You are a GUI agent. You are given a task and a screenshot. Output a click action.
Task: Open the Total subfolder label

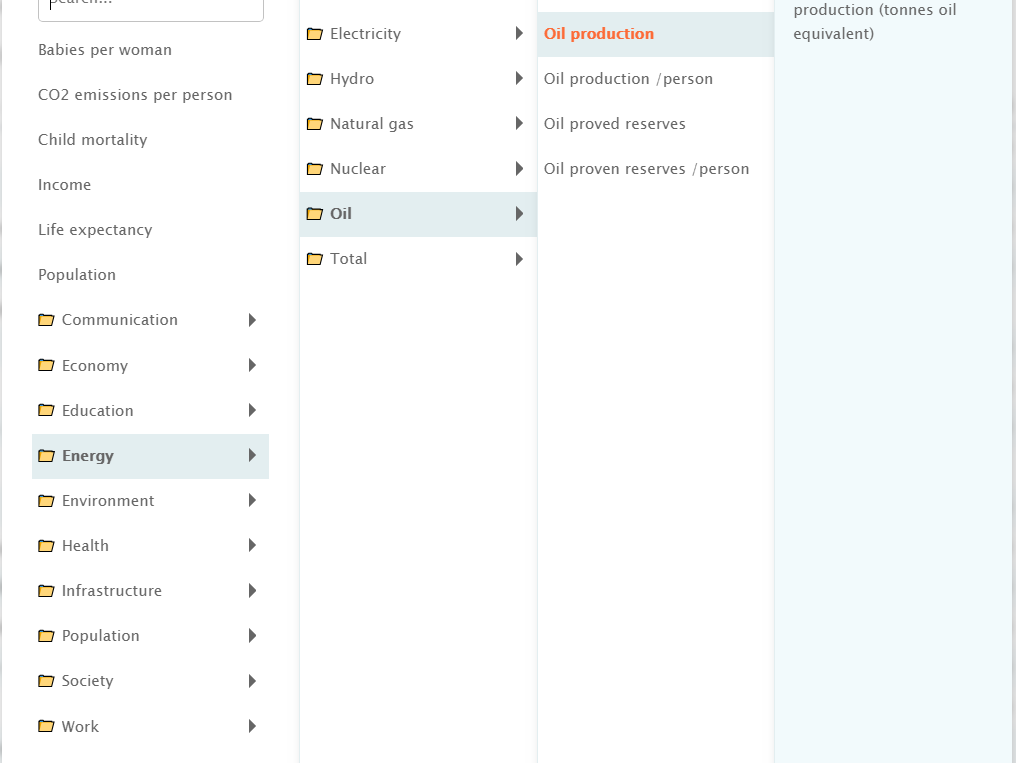click(x=348, y=259)
